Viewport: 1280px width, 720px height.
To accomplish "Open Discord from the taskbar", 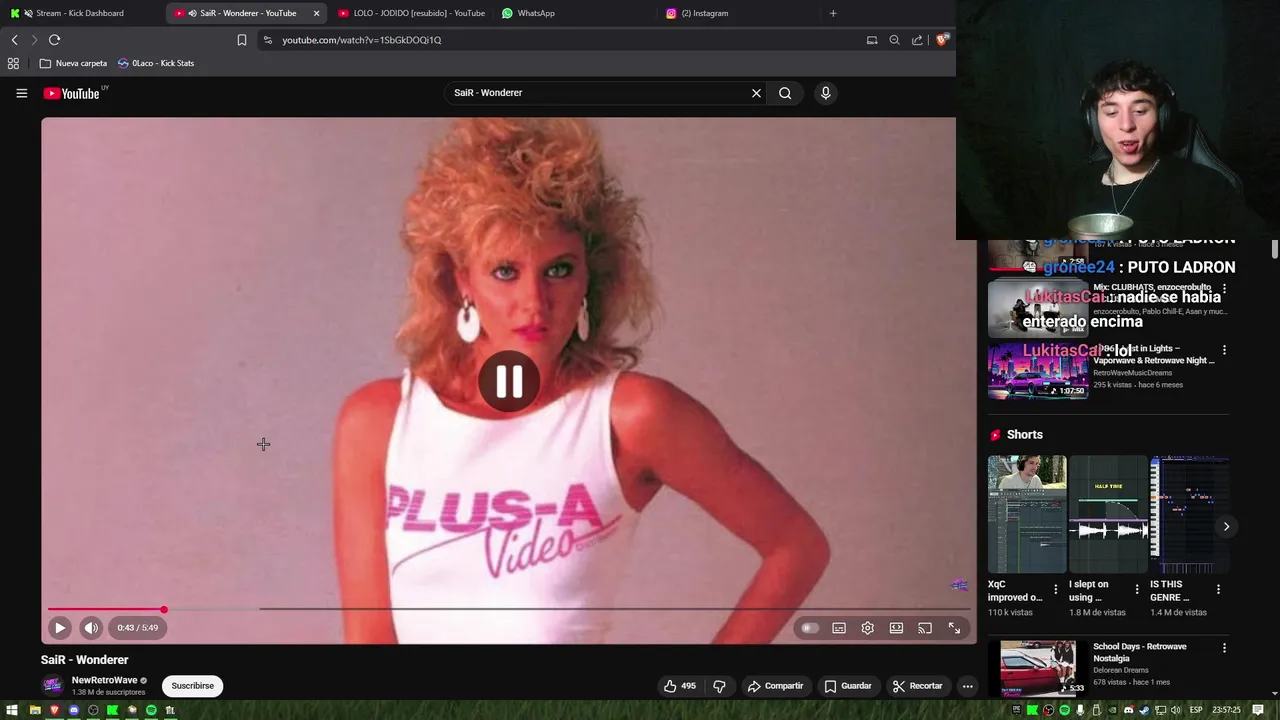I will tap(73, 710).
